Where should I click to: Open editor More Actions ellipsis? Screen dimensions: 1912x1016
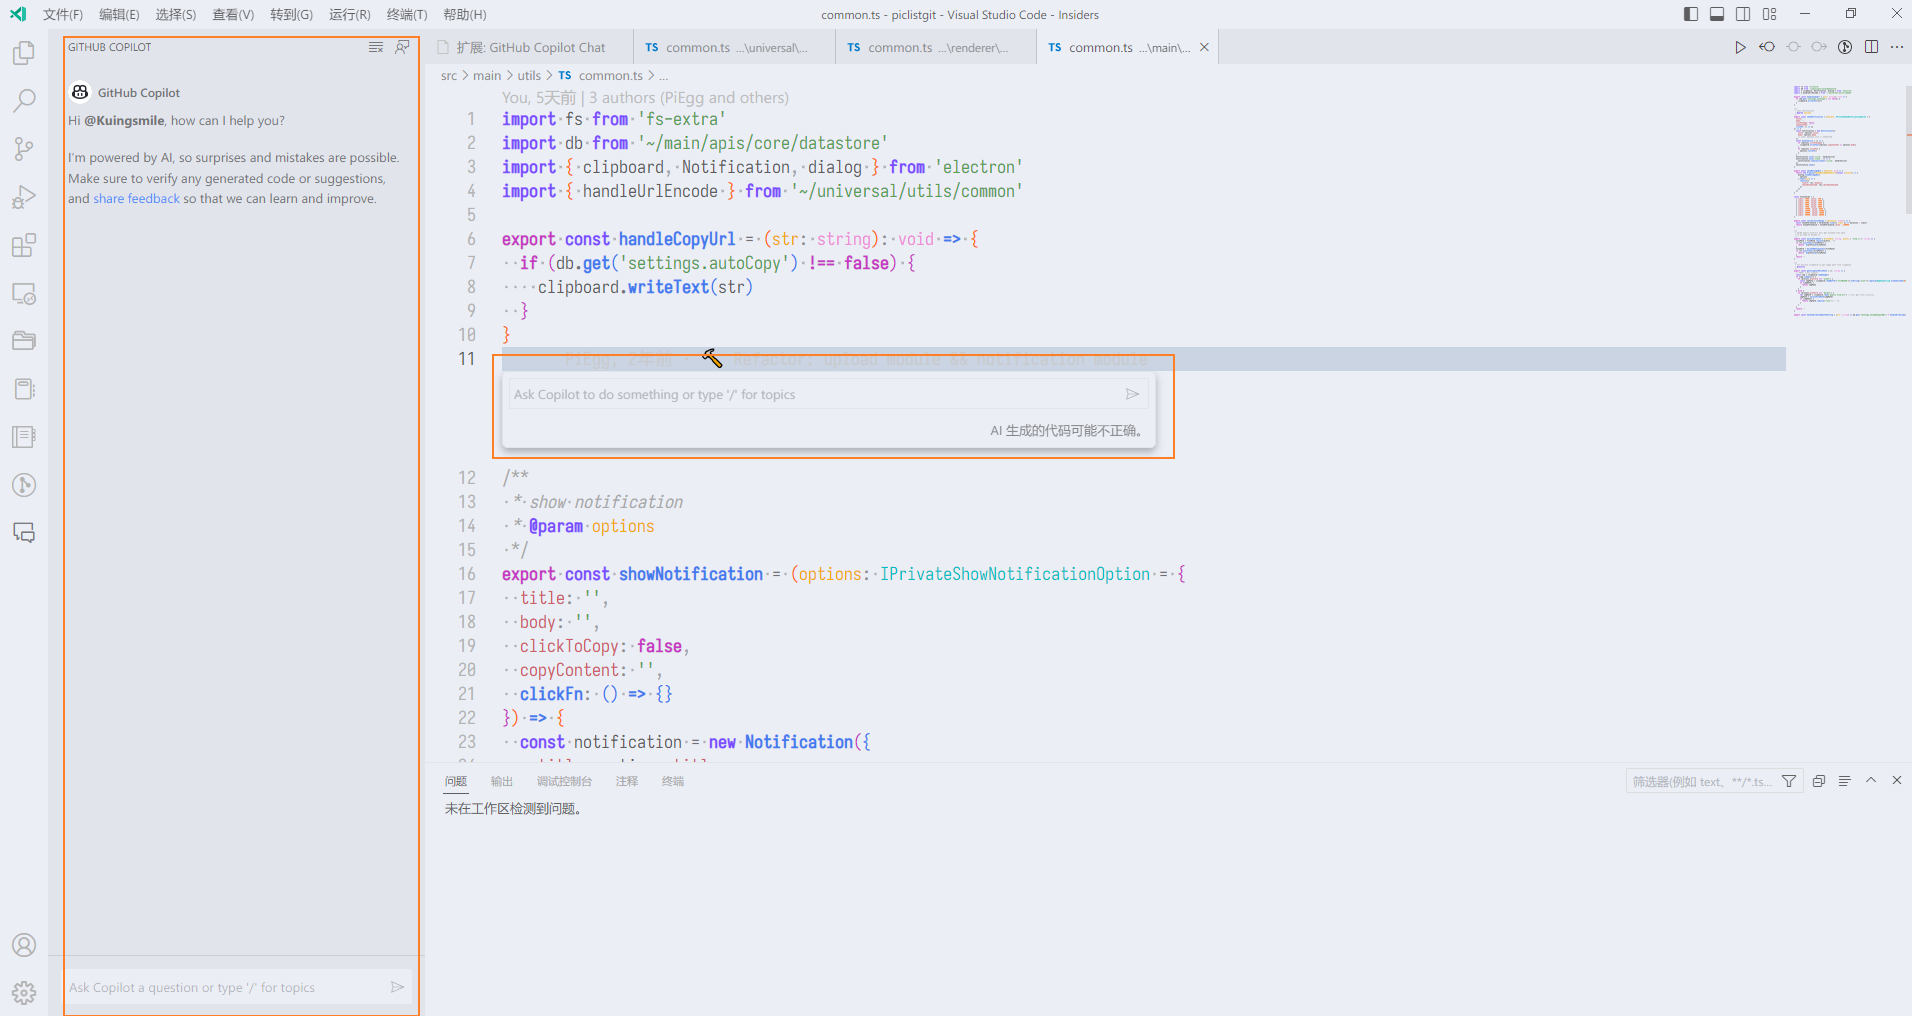[x=1897, y=47]
